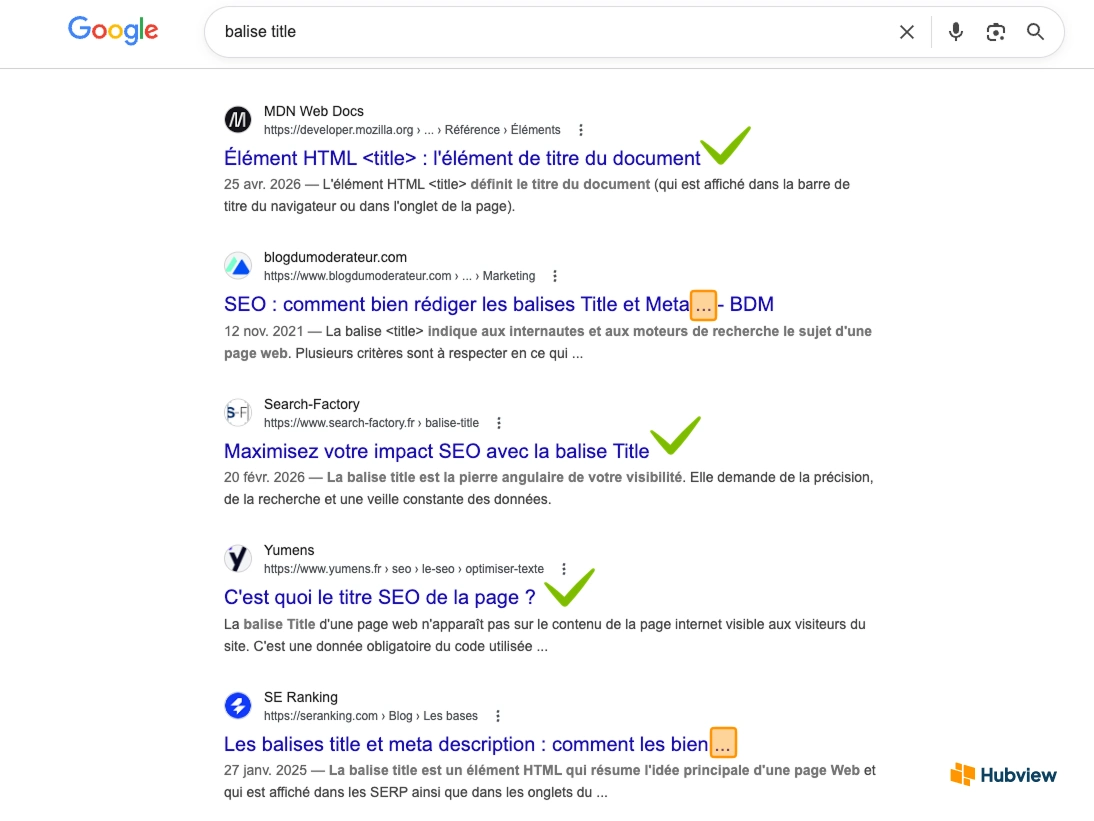Click the 12 nov. 2021 snippet text
This screenshot has width=1094, height=821.
pos(548,342)
